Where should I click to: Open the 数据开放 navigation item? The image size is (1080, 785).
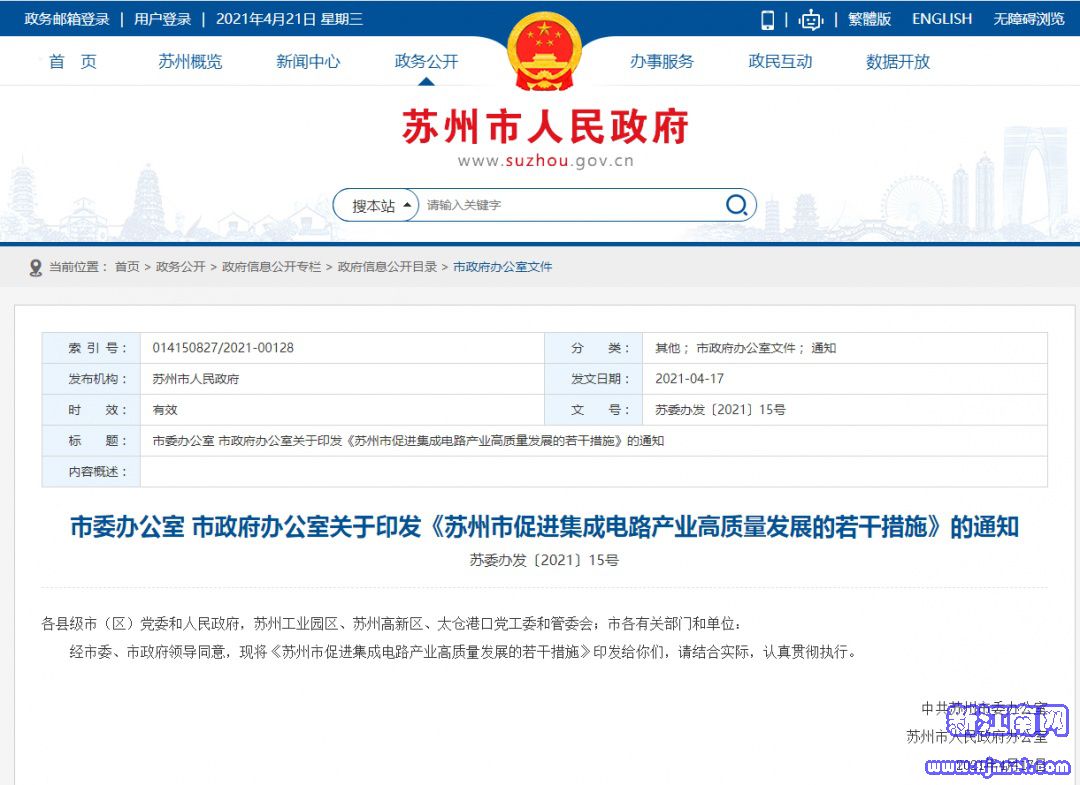(x=897, y=61)
